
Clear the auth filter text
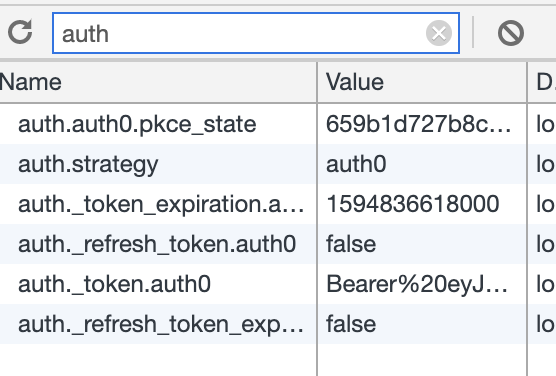click(x=439, y=33)
